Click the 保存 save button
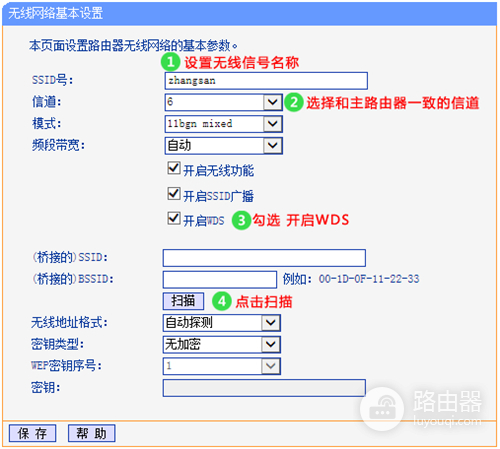 32,433
